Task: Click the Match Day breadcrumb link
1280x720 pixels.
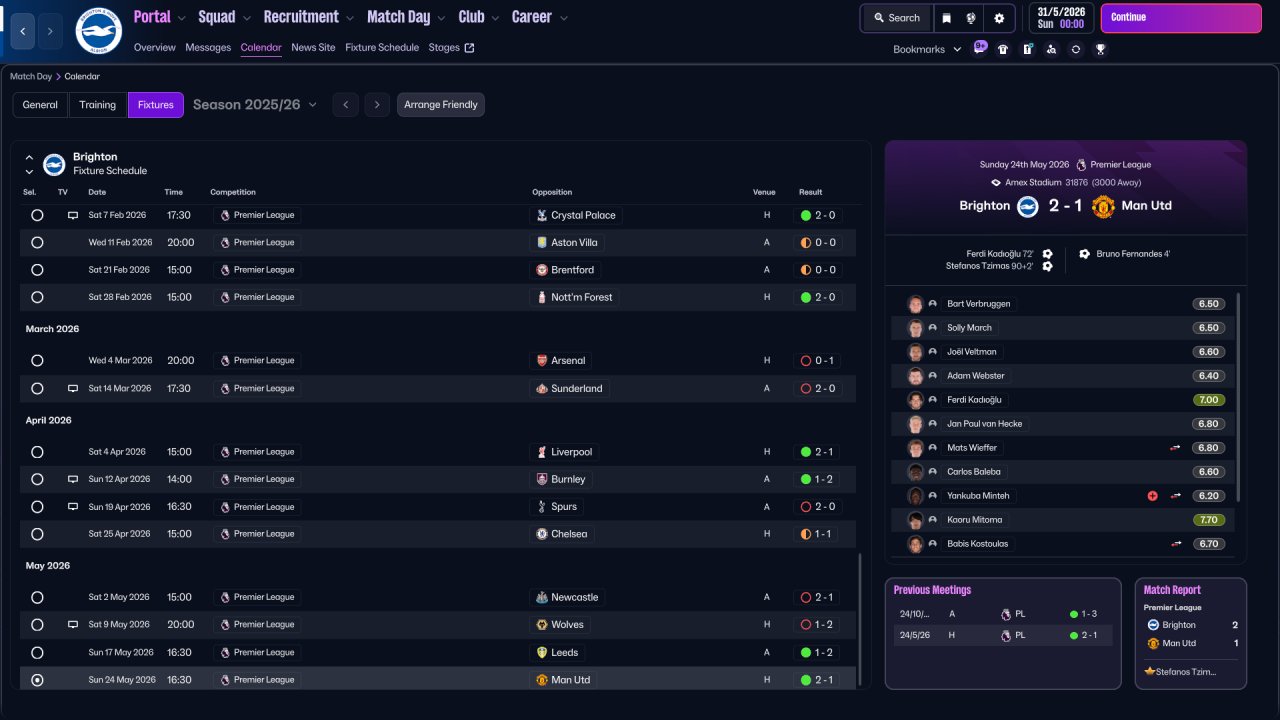Action: (31, 76)
